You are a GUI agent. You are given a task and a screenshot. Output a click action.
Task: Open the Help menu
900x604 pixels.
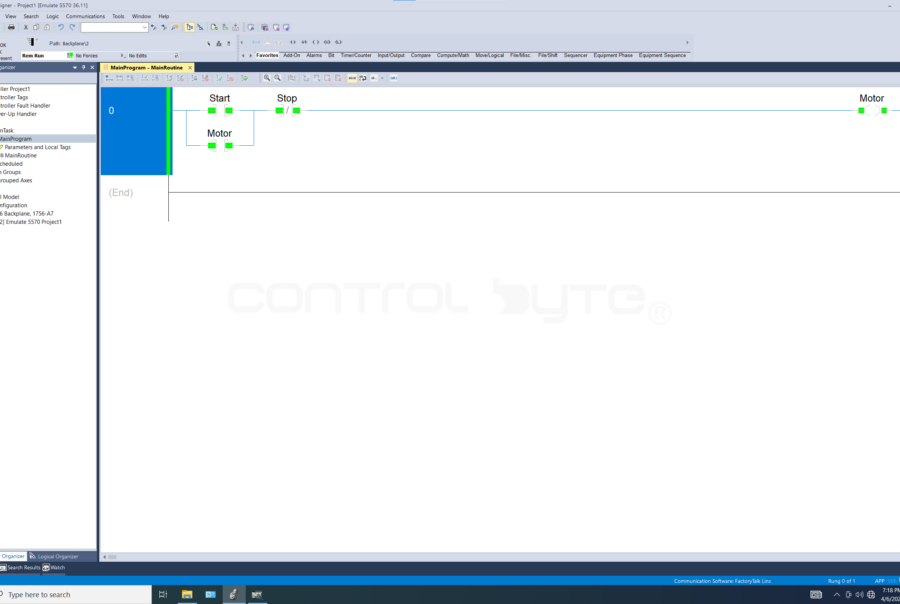click(164, 16)
